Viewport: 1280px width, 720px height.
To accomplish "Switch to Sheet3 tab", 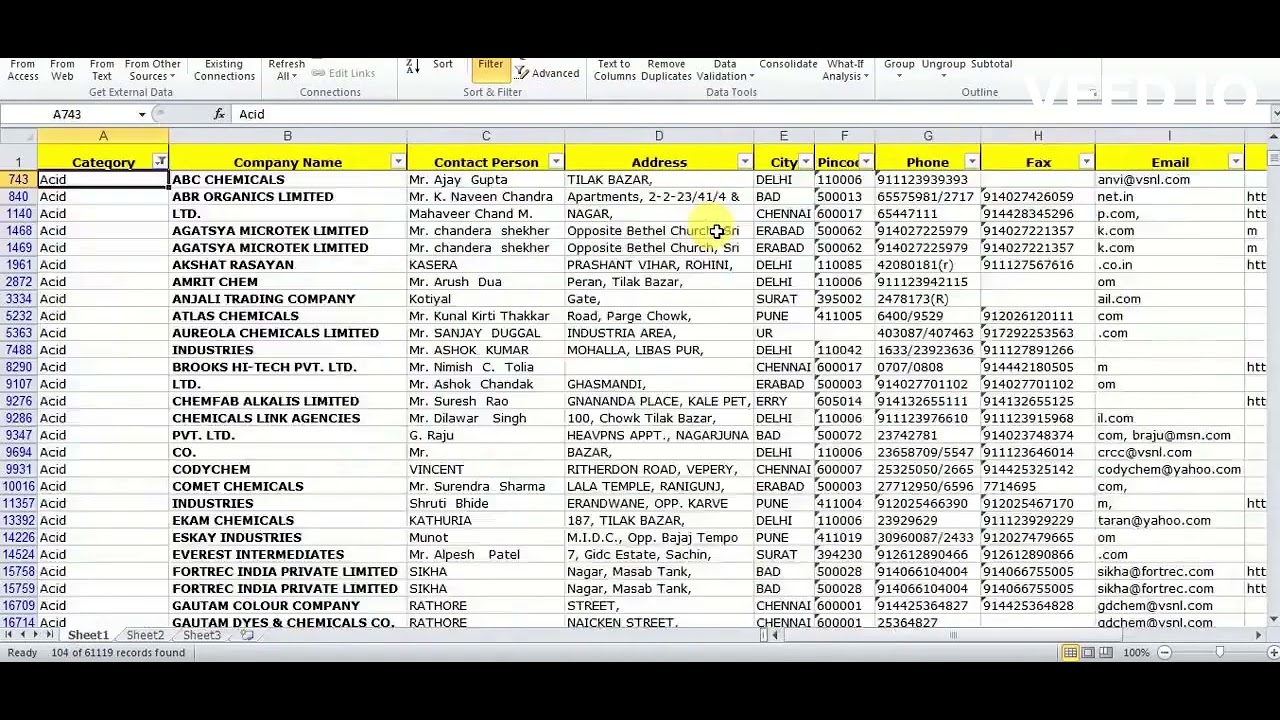I will (201, 636).
